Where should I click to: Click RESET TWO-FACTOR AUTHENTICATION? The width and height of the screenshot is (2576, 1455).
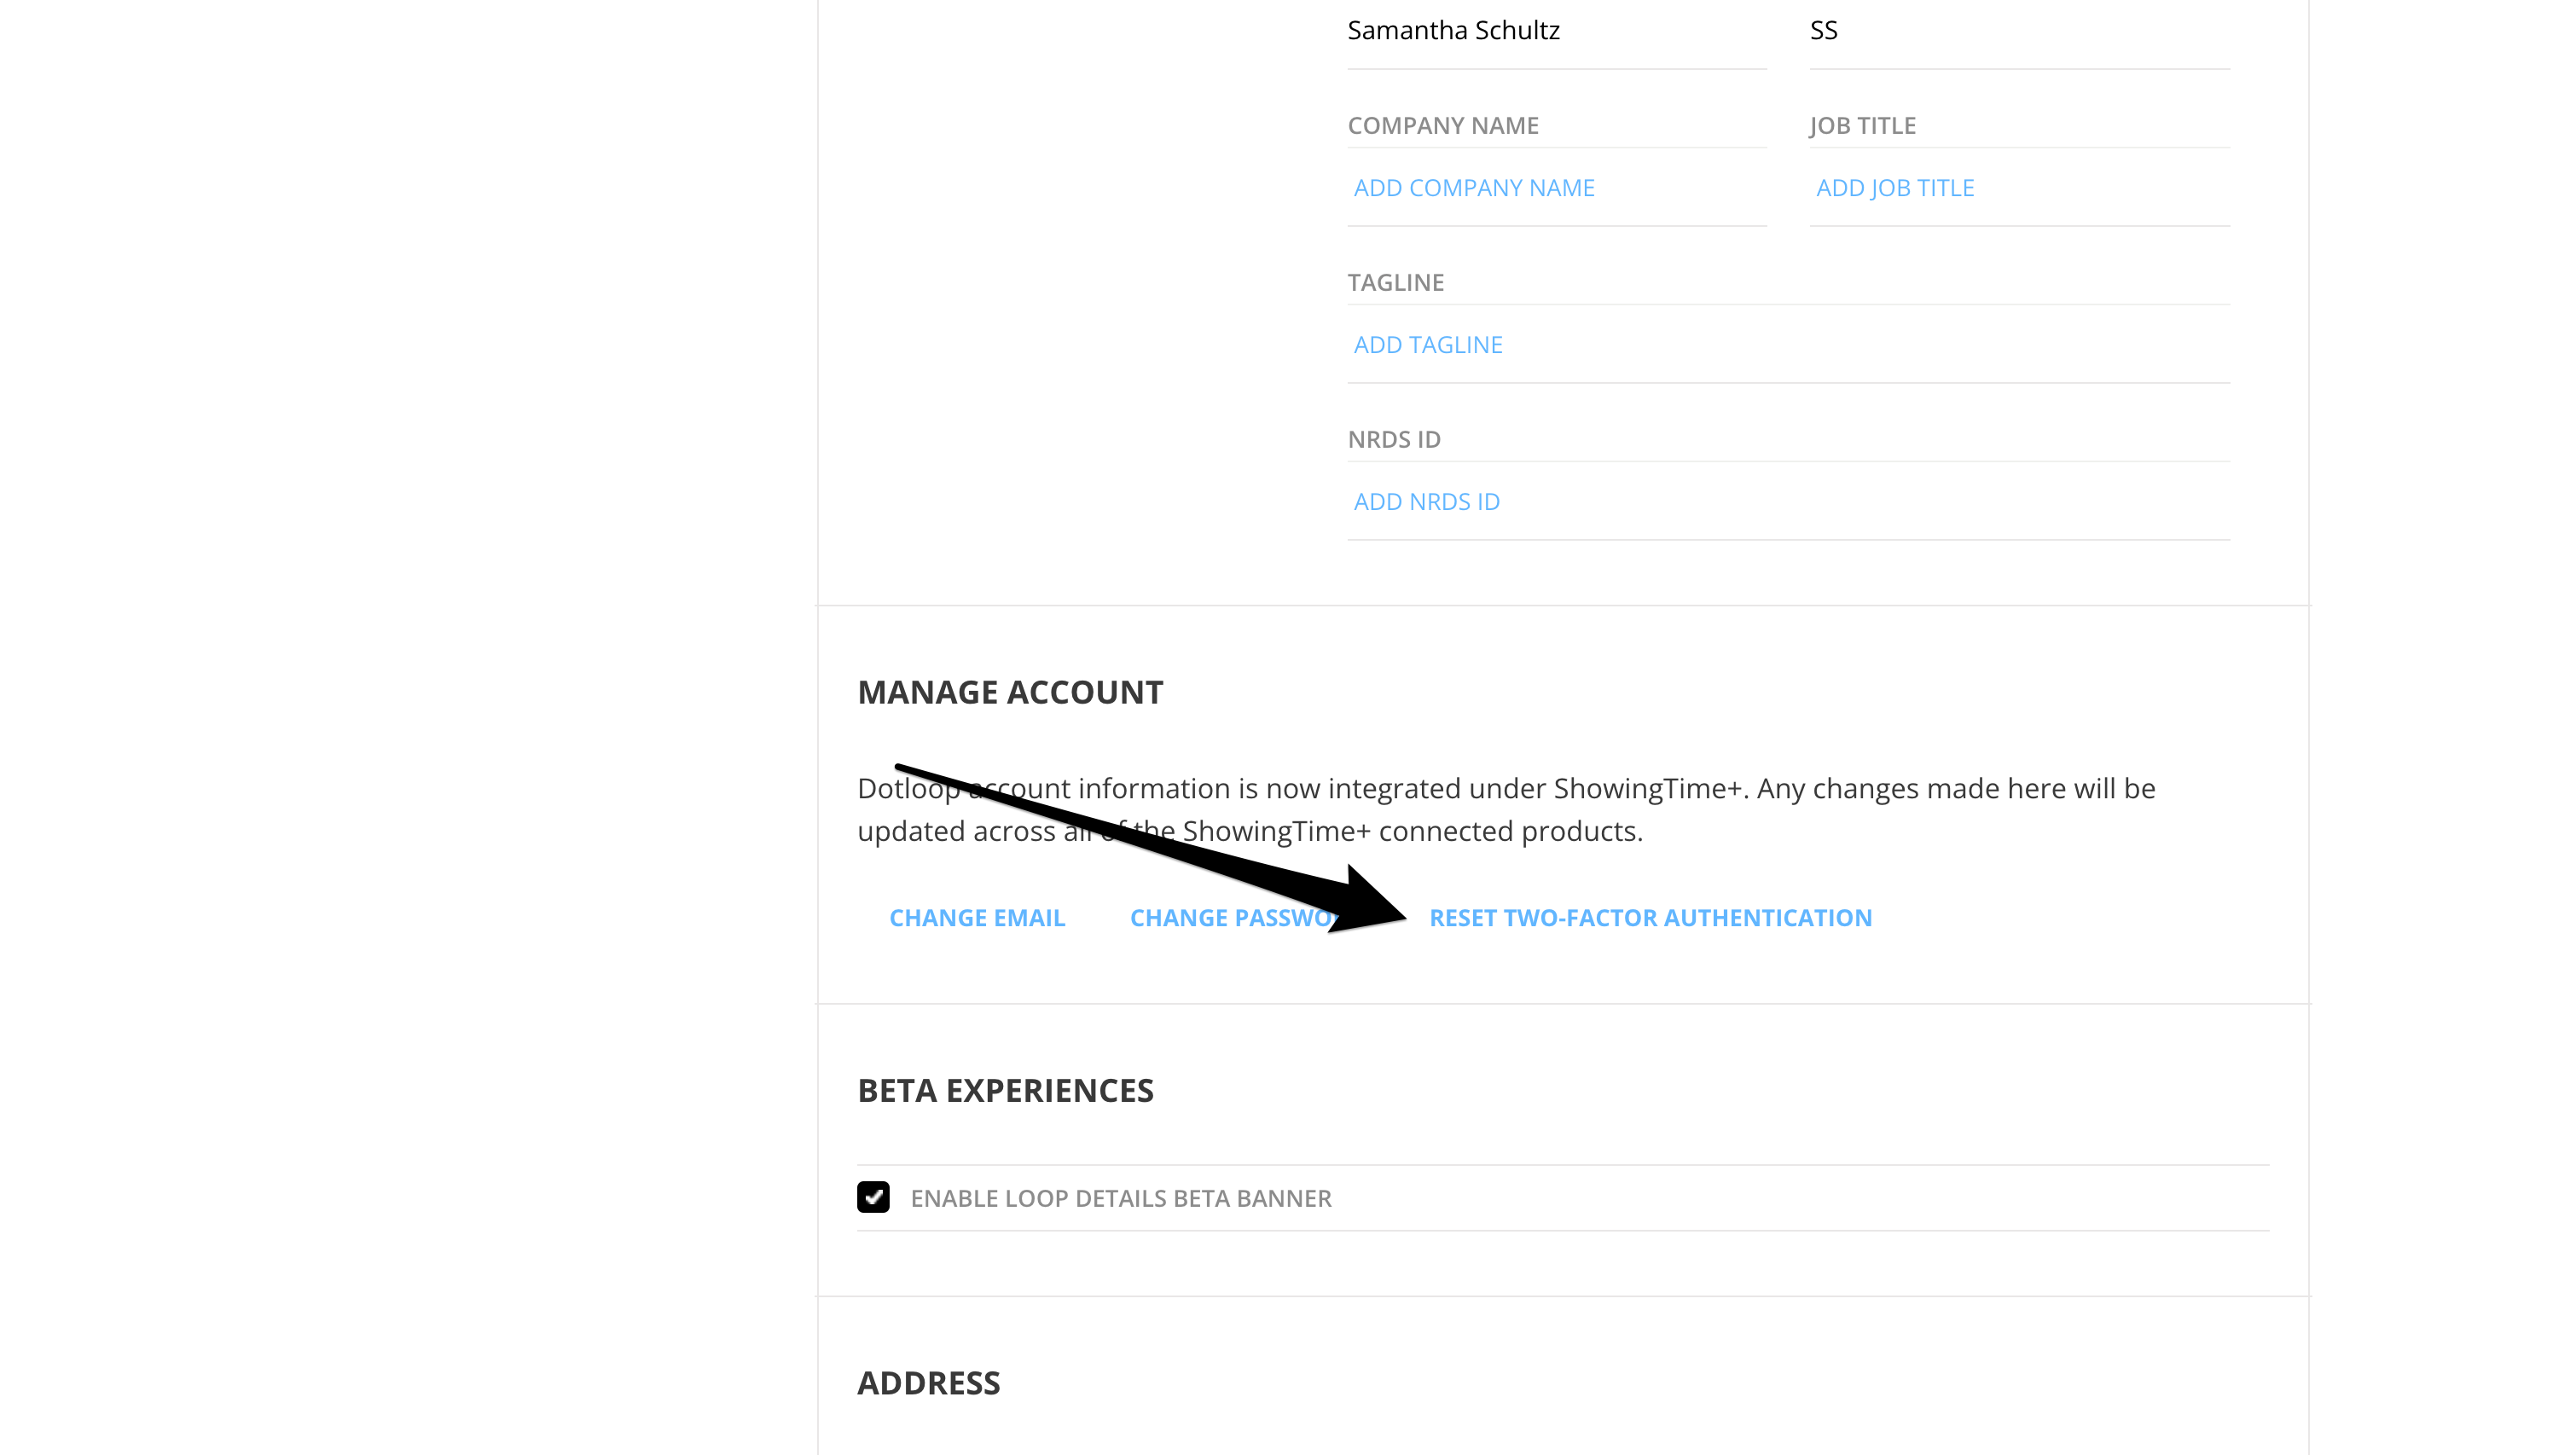coord(1651,917)
